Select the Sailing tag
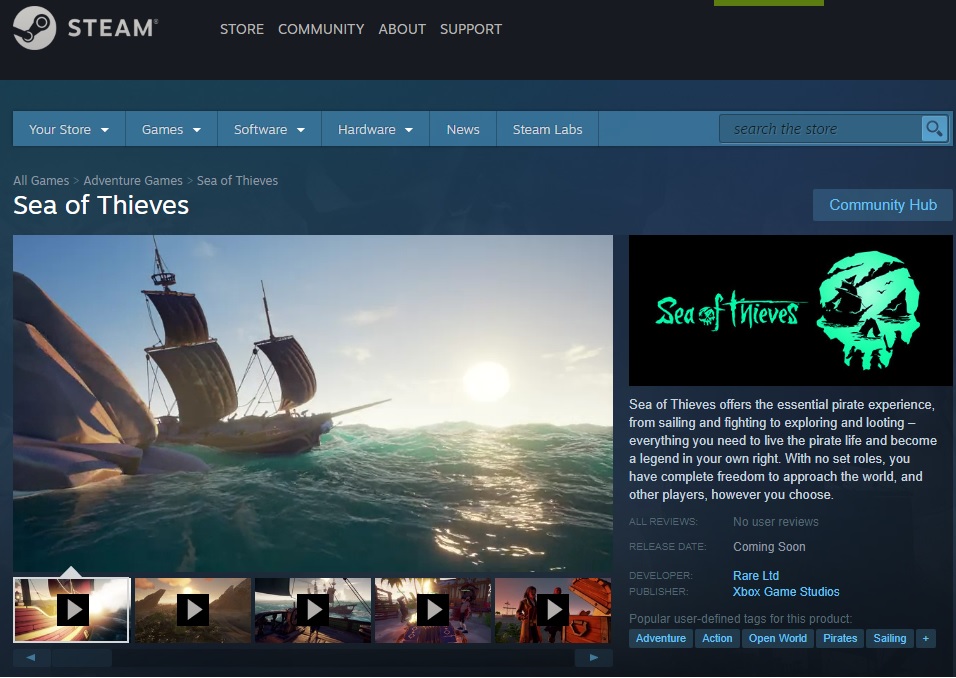956x678 pixels. tap(890, 638)
